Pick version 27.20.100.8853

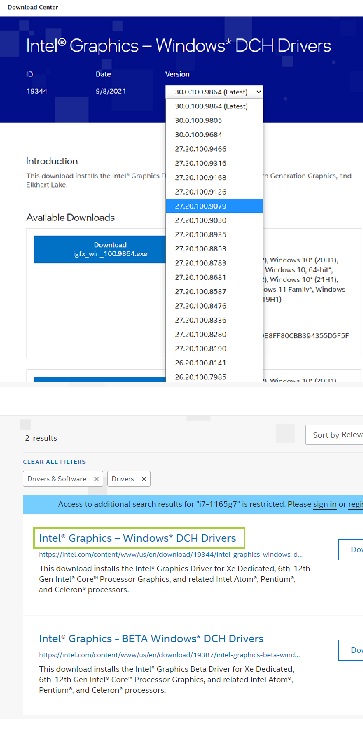pyautogui.click(x=214, y=248)
